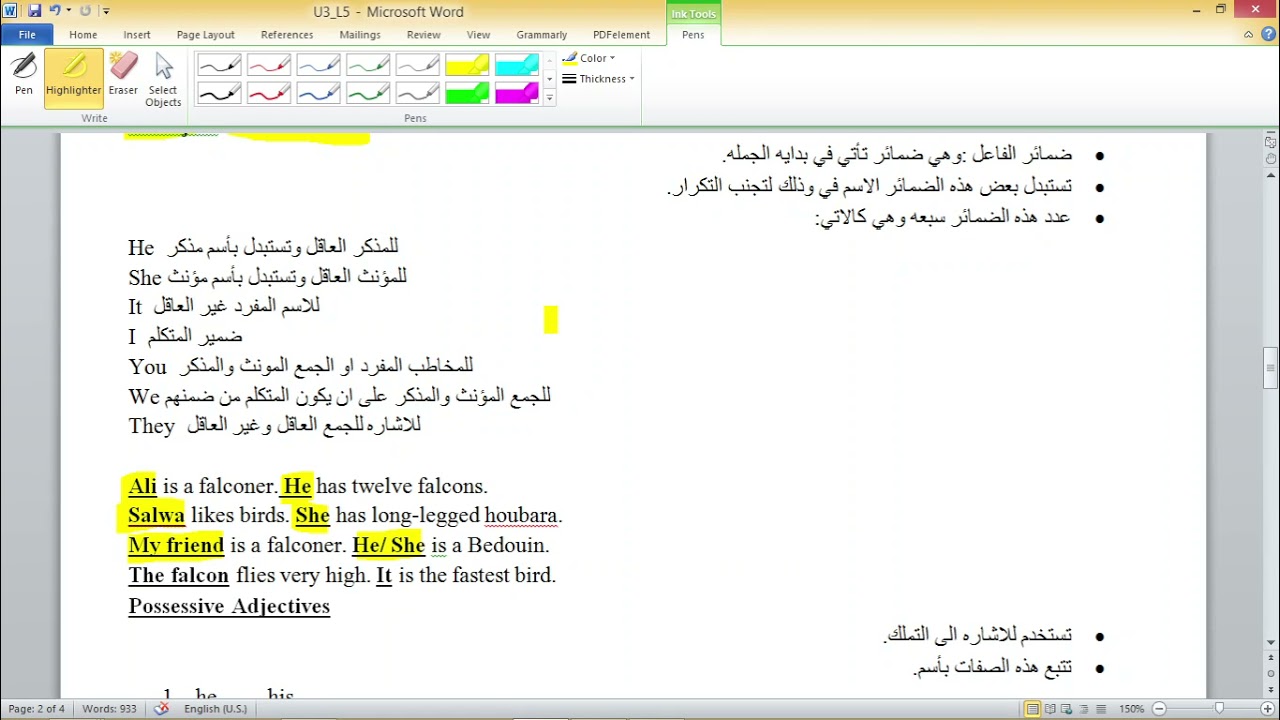Click the underlined words The falcon
The image size is (1280, 720).
[x=179, y=576]
